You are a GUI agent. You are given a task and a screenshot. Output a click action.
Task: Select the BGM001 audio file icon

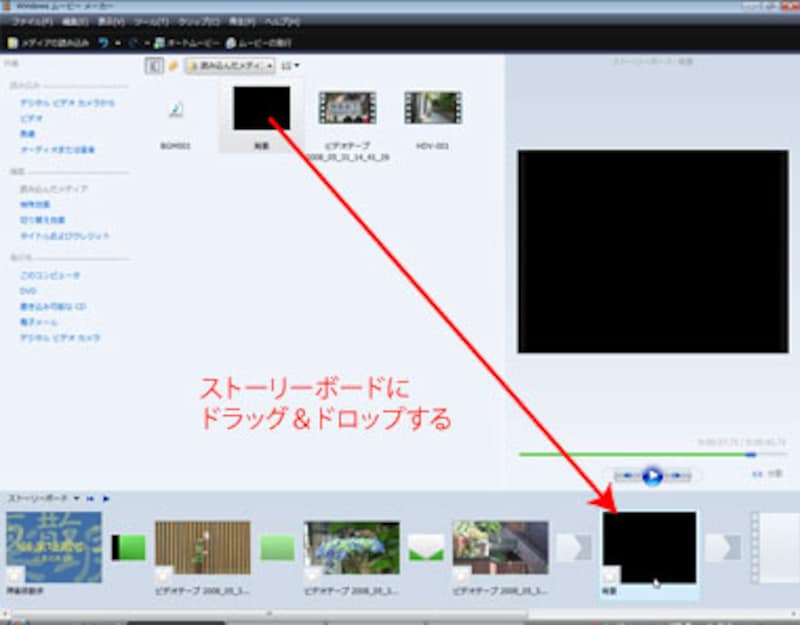(176, 111)
